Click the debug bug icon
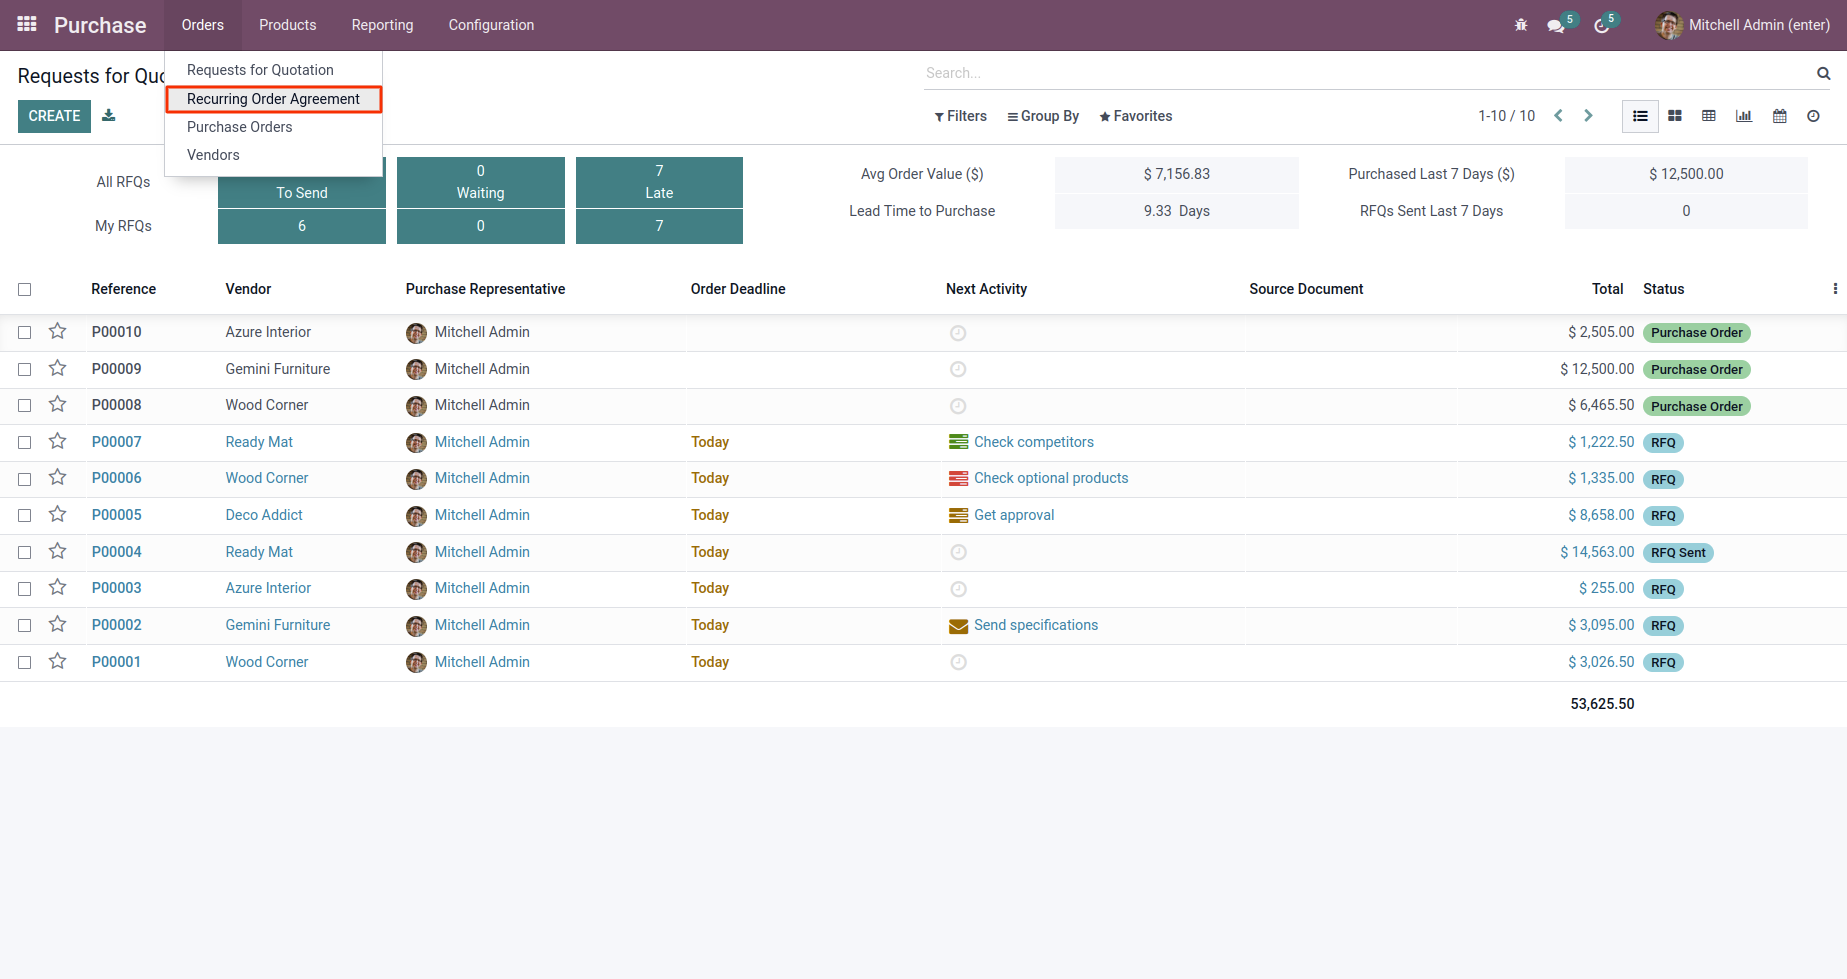Image resolution: width=1847 pixels, height=979 pixels. click(x=1521, y=25)
